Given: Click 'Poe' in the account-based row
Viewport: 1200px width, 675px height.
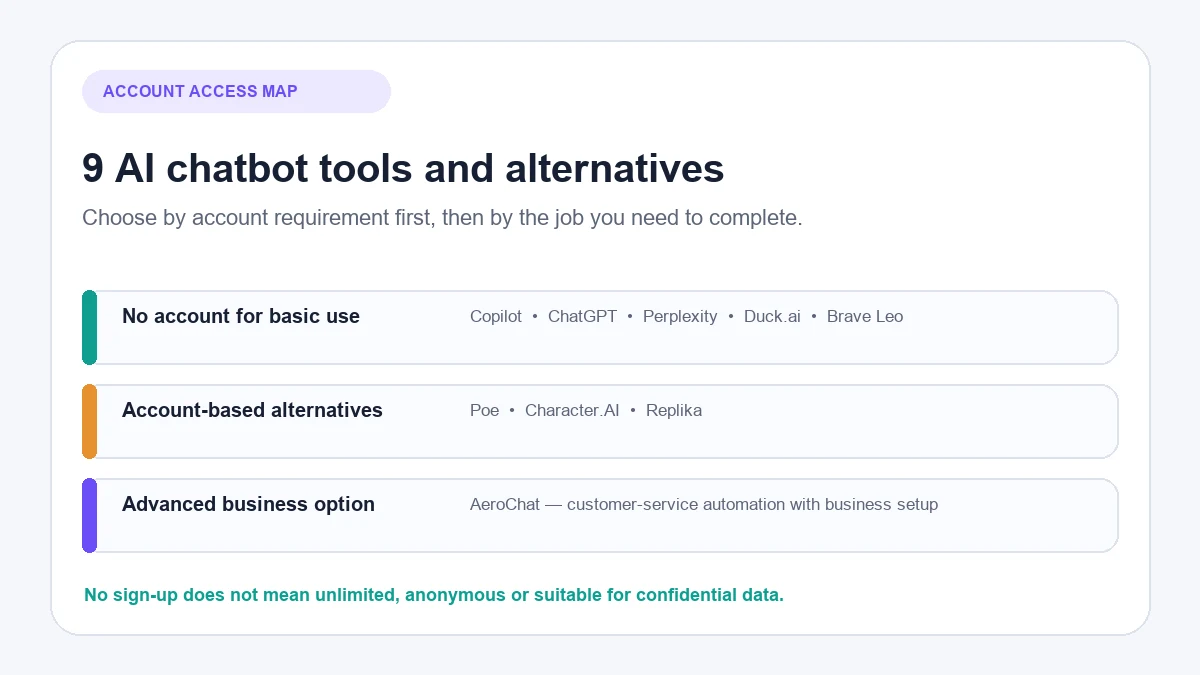Looking at the screenshot, I should [484, 410].
